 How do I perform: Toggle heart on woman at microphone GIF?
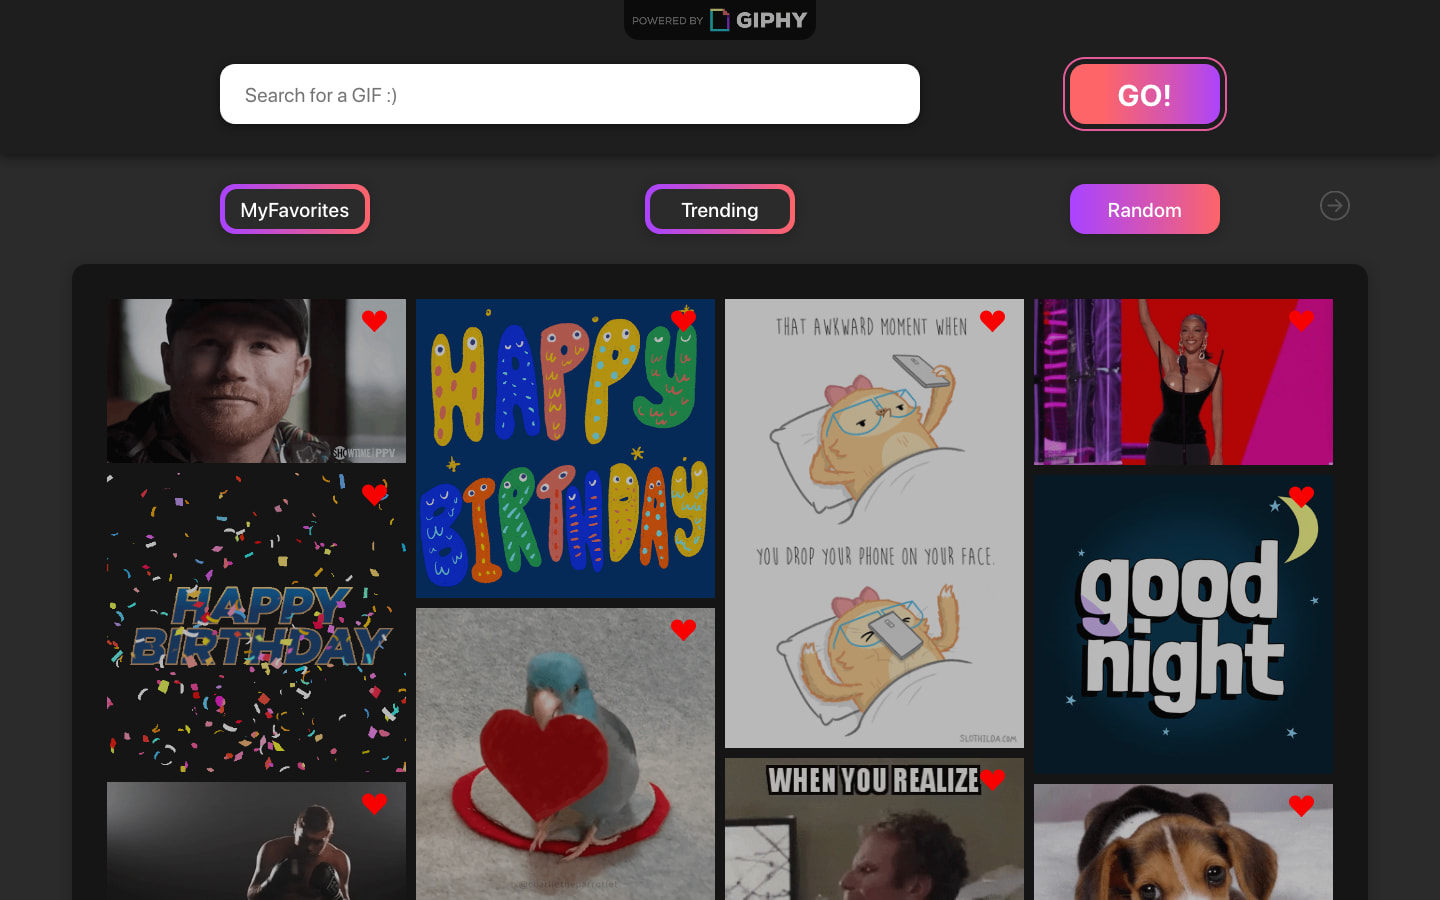coord(1301,321)
